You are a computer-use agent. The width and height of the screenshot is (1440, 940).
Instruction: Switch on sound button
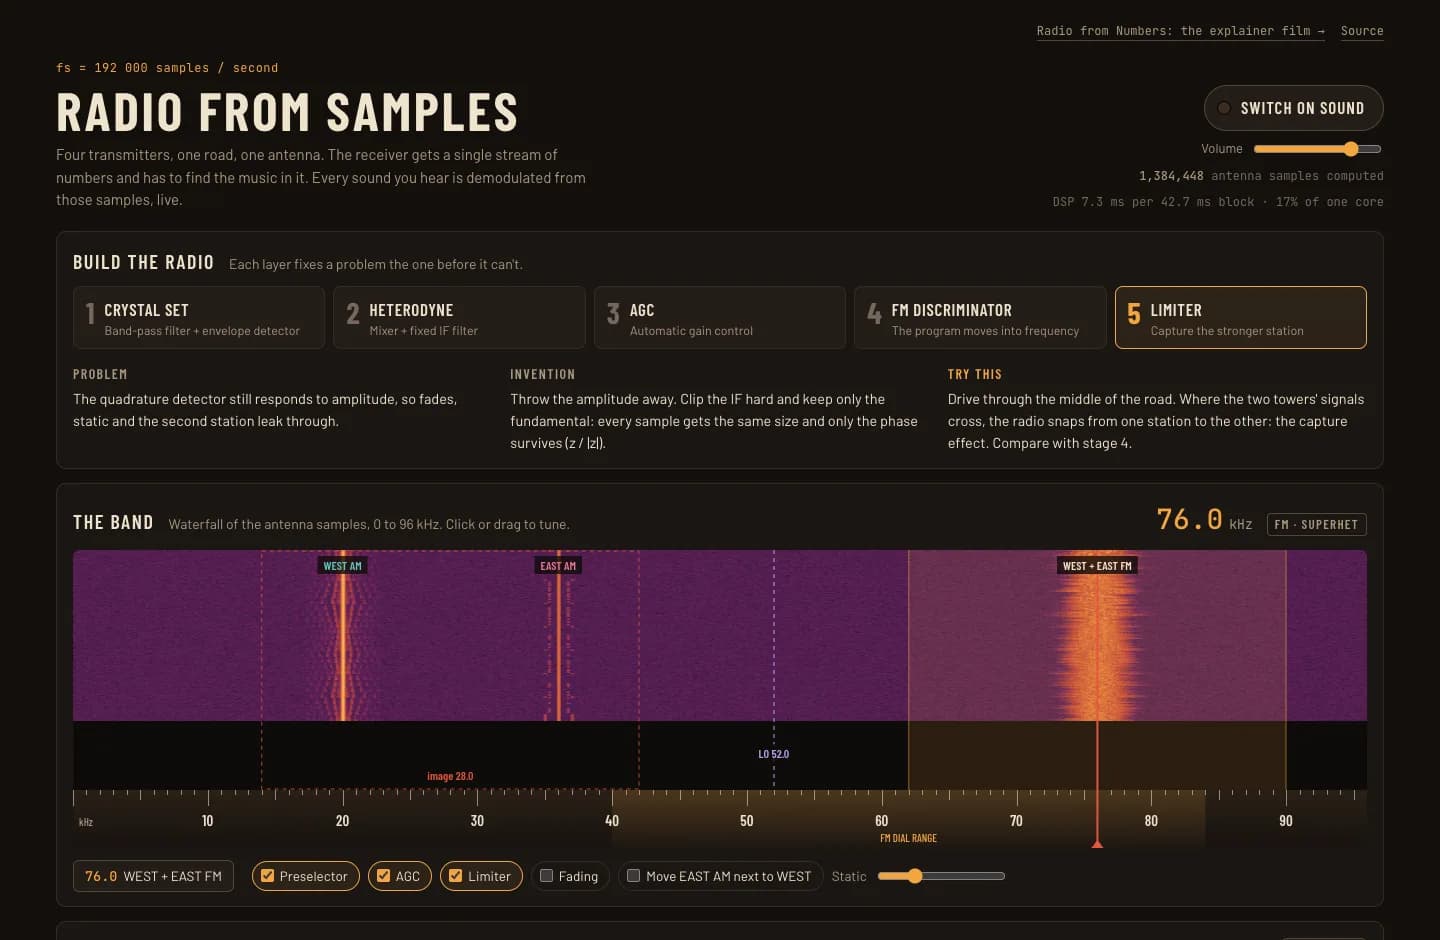pos(1293,108)
